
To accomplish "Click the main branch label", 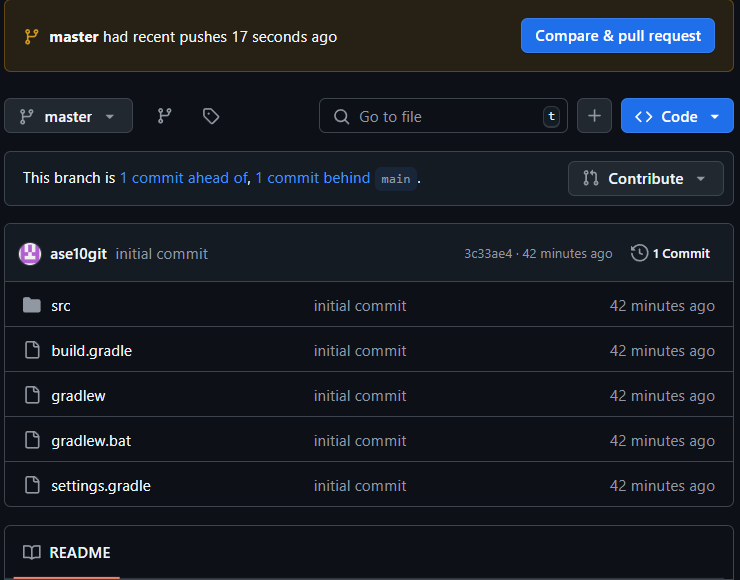I will pos(395,179).
